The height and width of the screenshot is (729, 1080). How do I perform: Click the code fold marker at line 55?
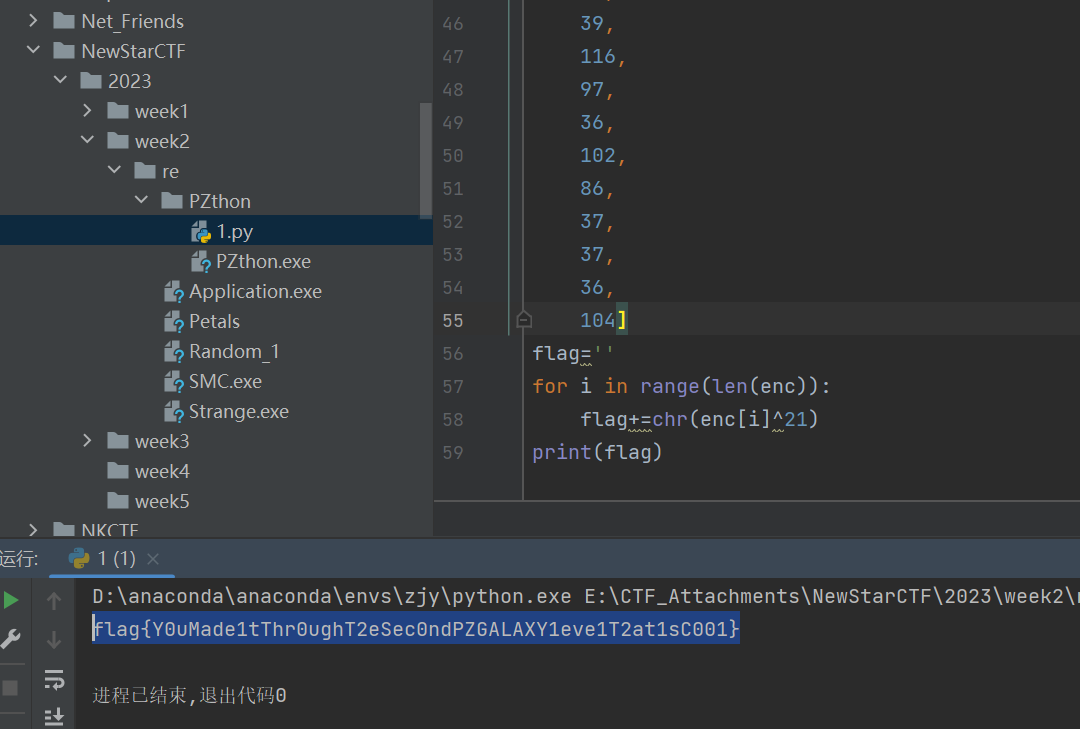click(x=523, y=320)
